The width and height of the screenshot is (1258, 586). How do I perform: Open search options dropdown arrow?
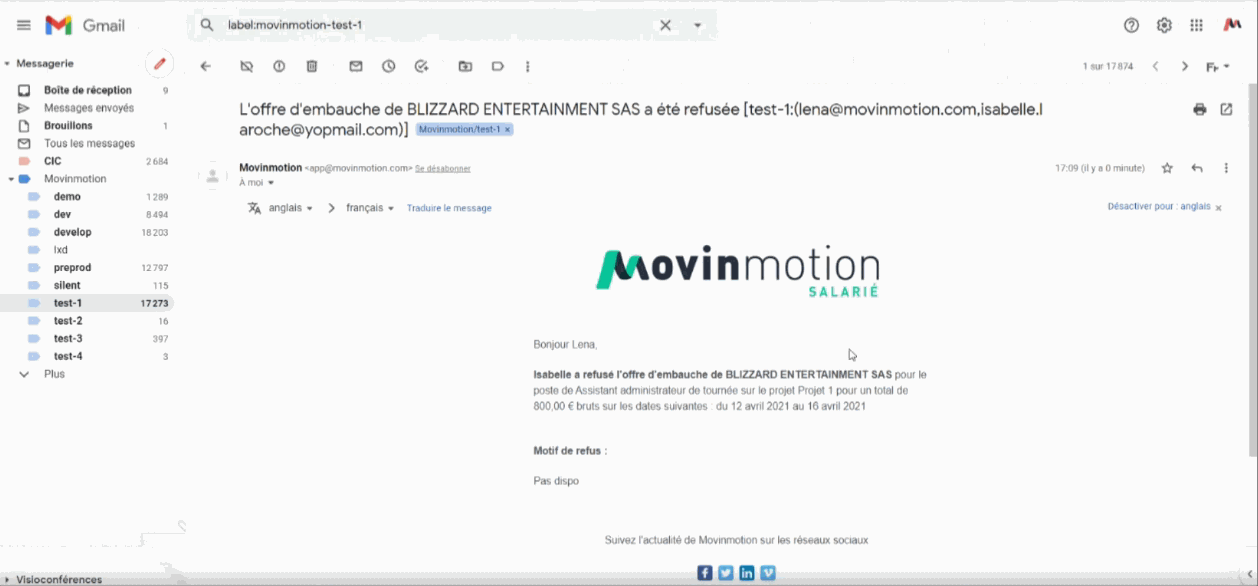(698, 25)
